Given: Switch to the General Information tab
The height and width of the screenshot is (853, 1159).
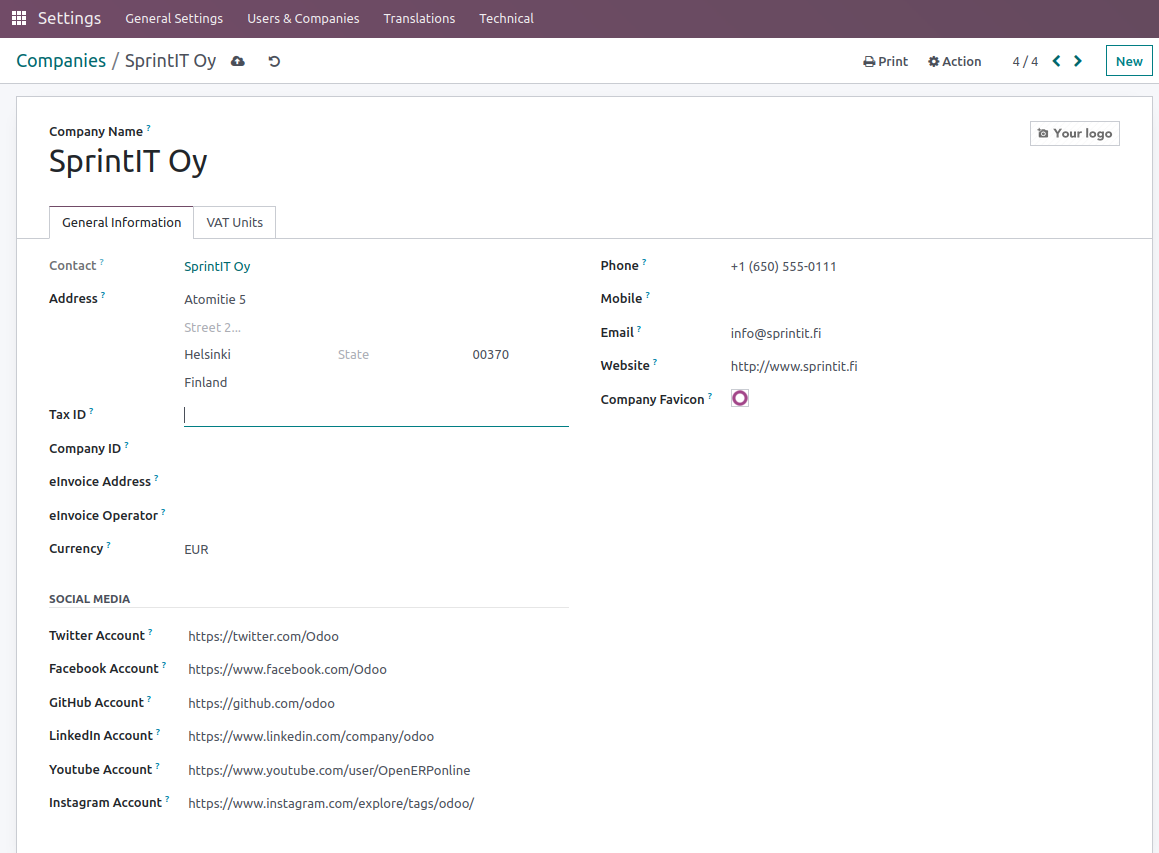Looking at the screenshot, I should (121, 222).
